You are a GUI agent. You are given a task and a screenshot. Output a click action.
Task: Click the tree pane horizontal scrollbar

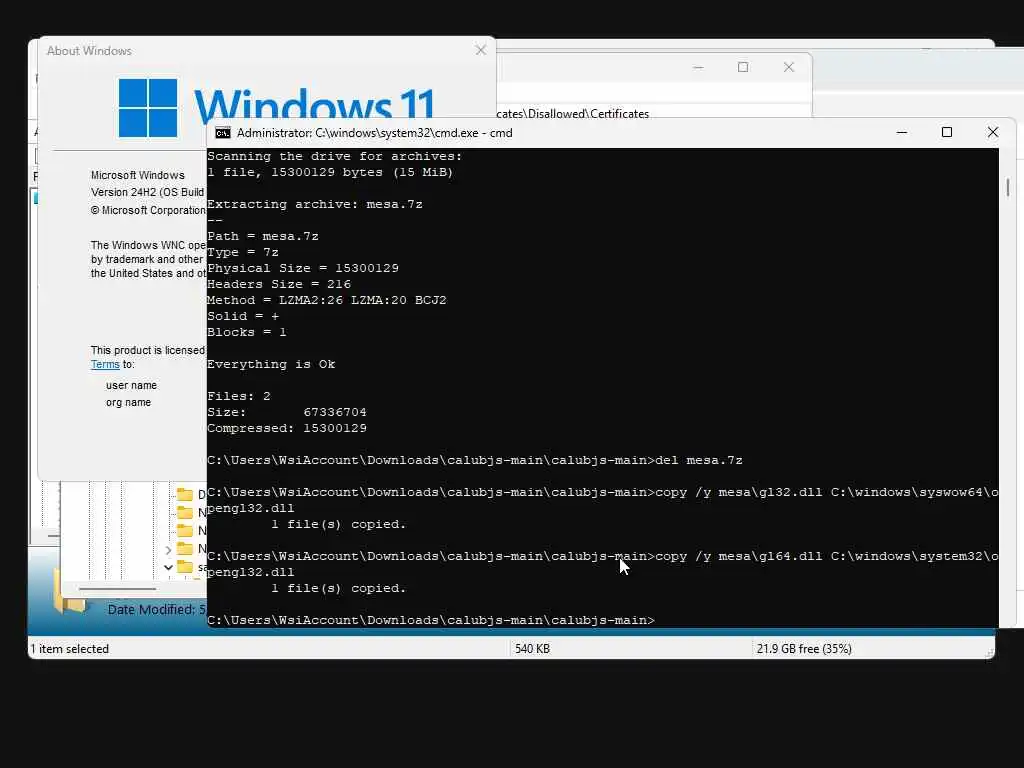coord(118,588)
